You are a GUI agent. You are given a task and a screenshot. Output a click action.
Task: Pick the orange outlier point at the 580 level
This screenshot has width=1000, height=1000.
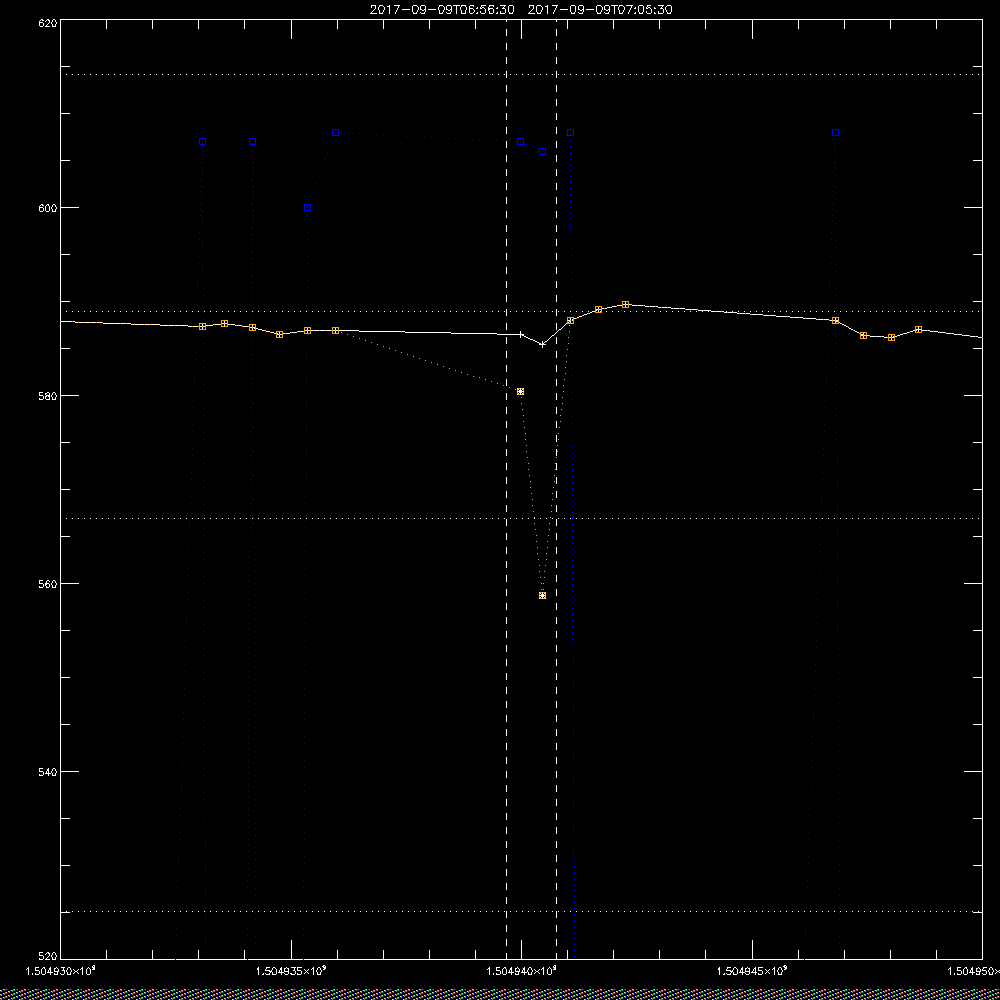coord(520,392)
